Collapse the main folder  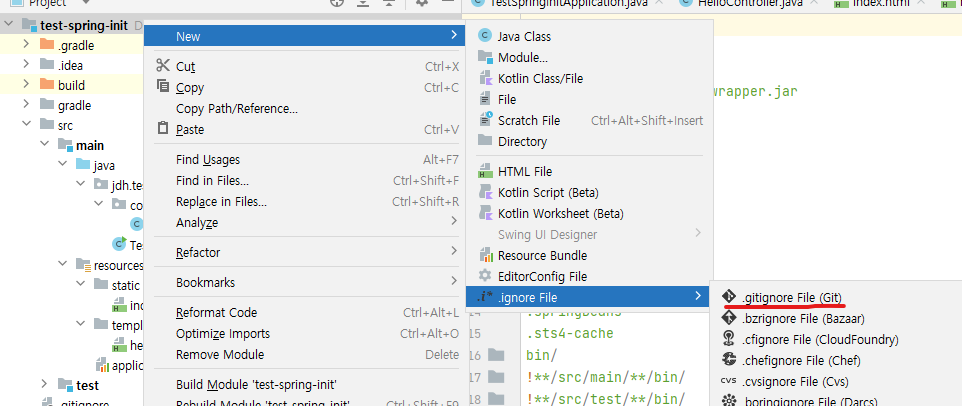coord(44,145)
